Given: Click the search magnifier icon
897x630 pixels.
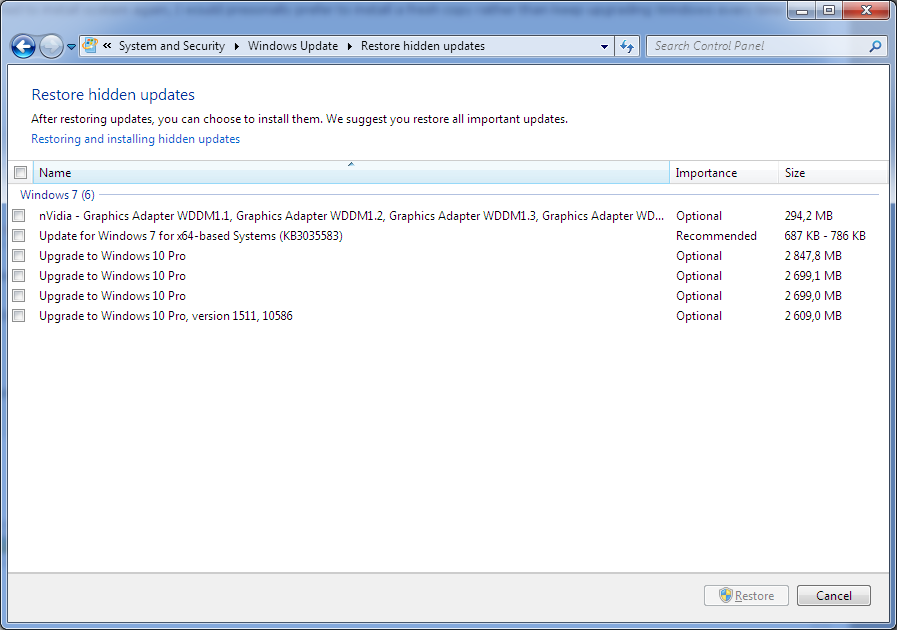Looking at the screenshot, I should point(875,46).
